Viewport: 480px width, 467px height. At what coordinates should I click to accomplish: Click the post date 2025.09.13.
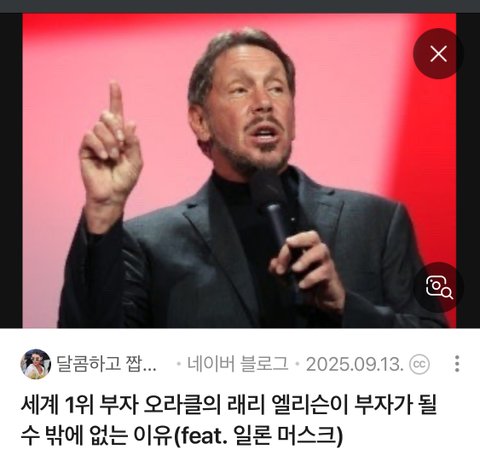[x=355, y=364]
